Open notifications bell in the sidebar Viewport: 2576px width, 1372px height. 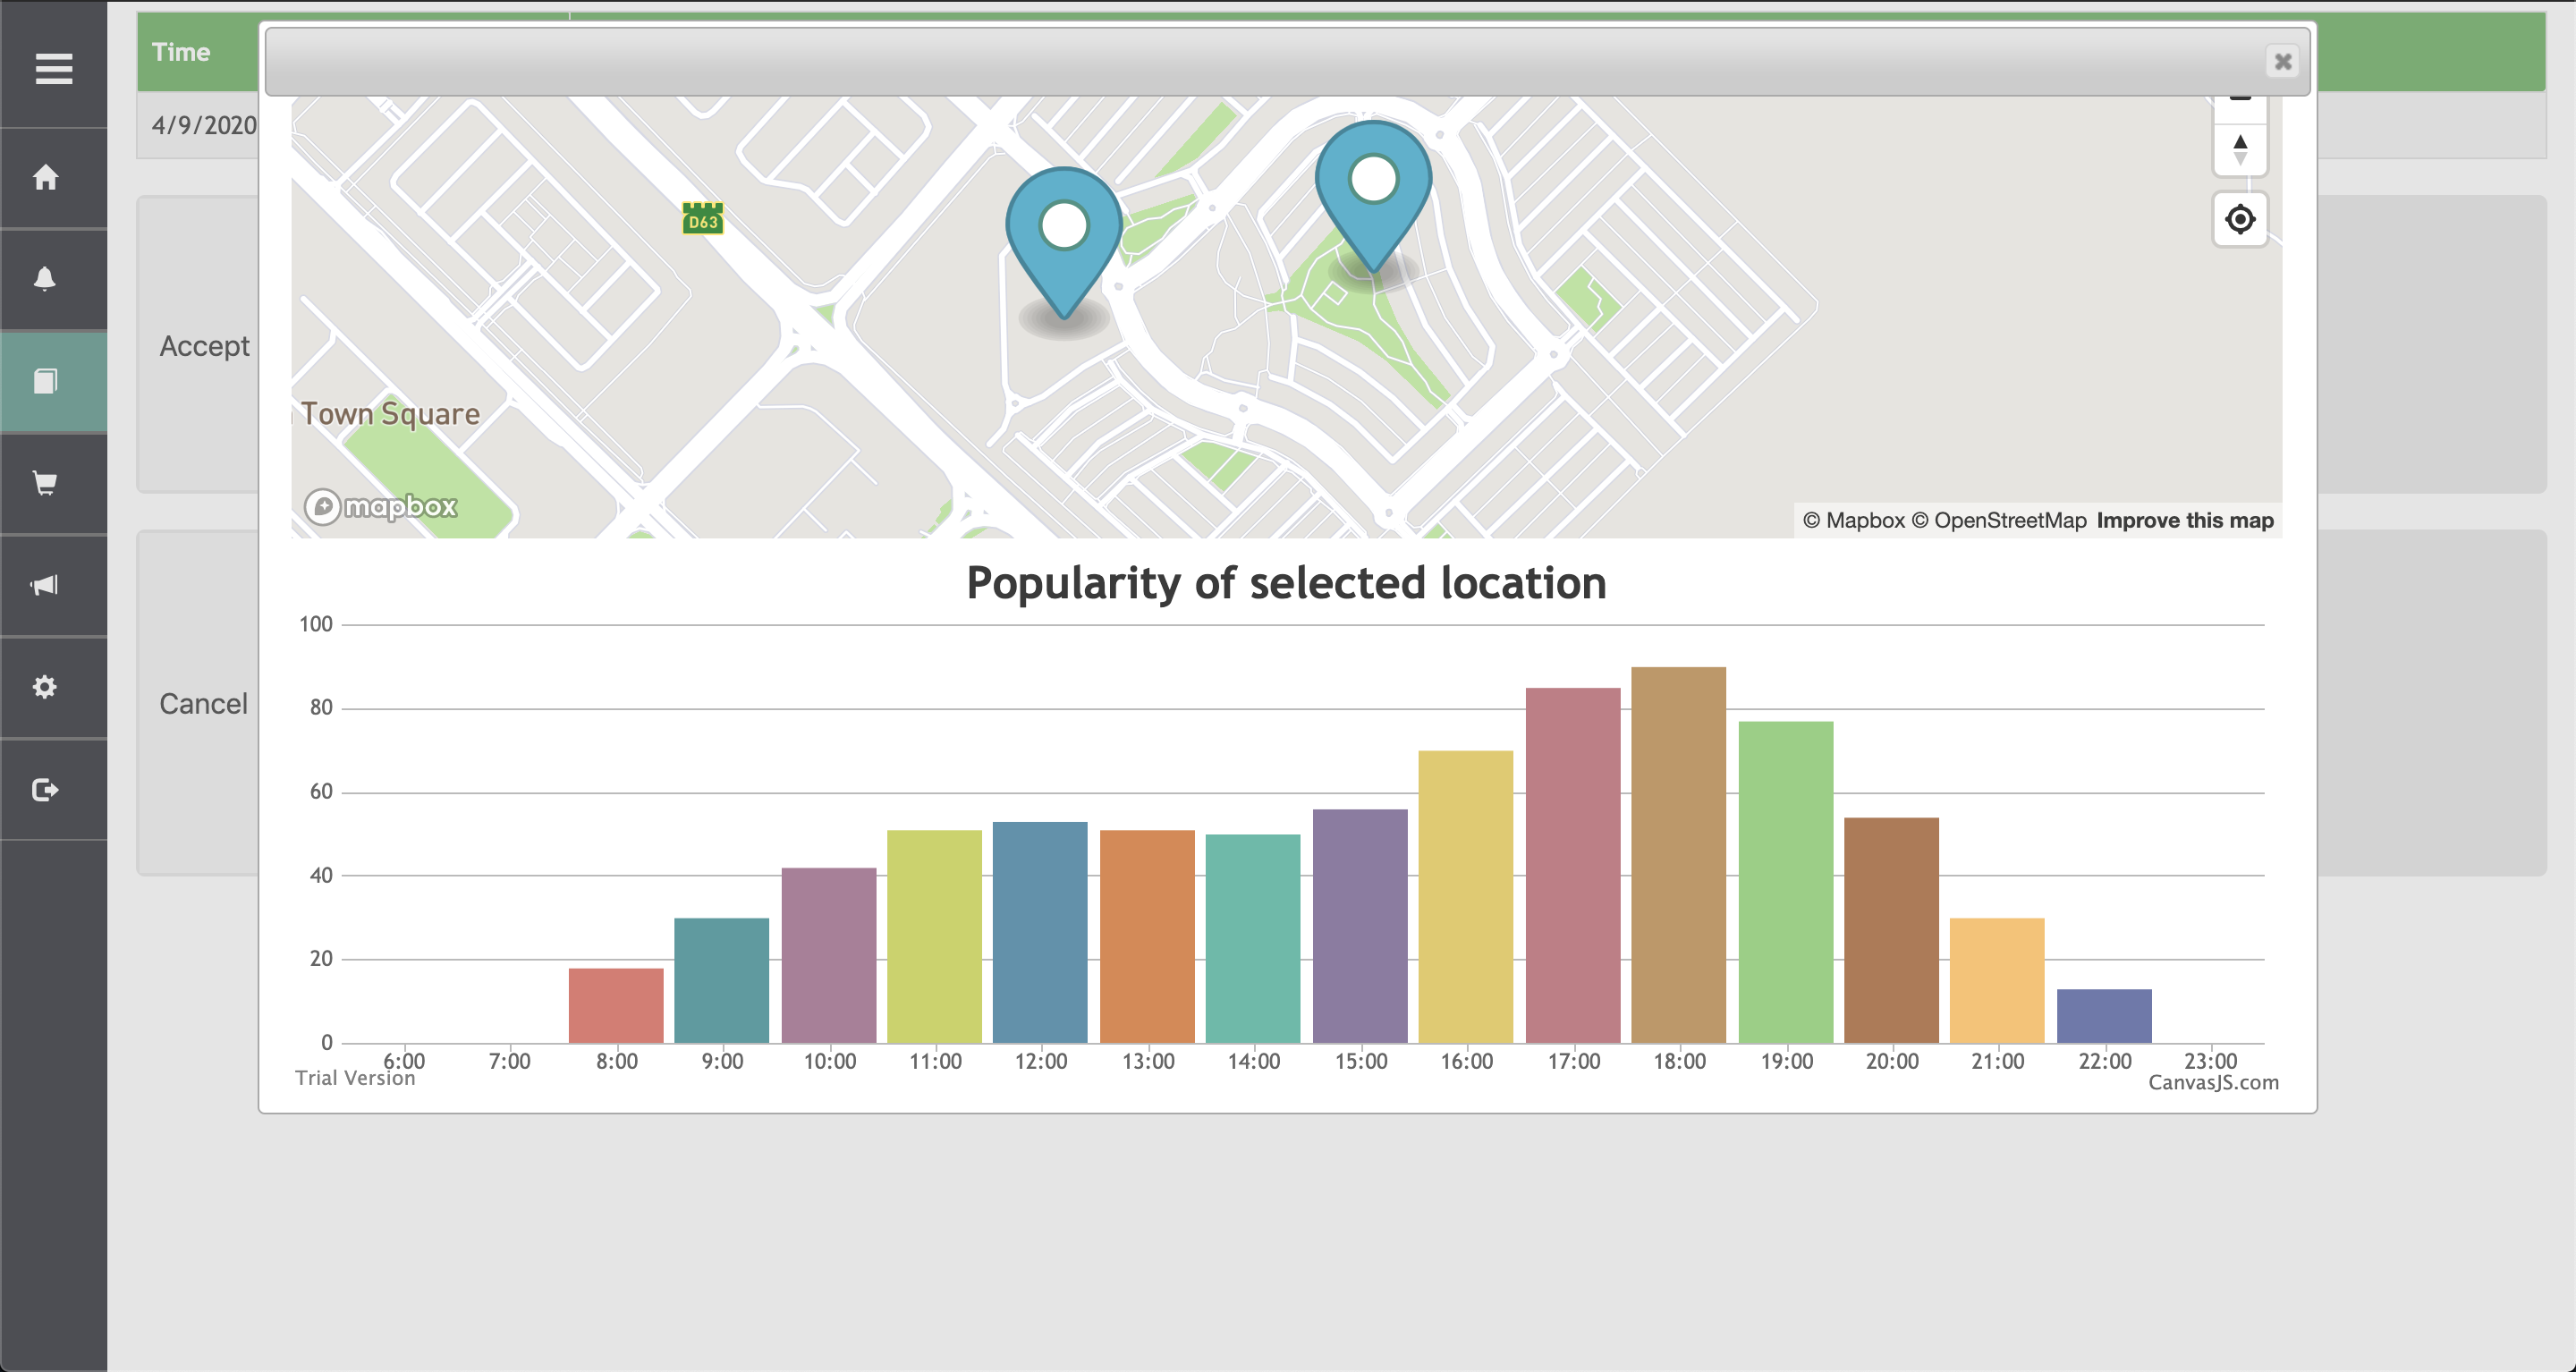[45, 279]
